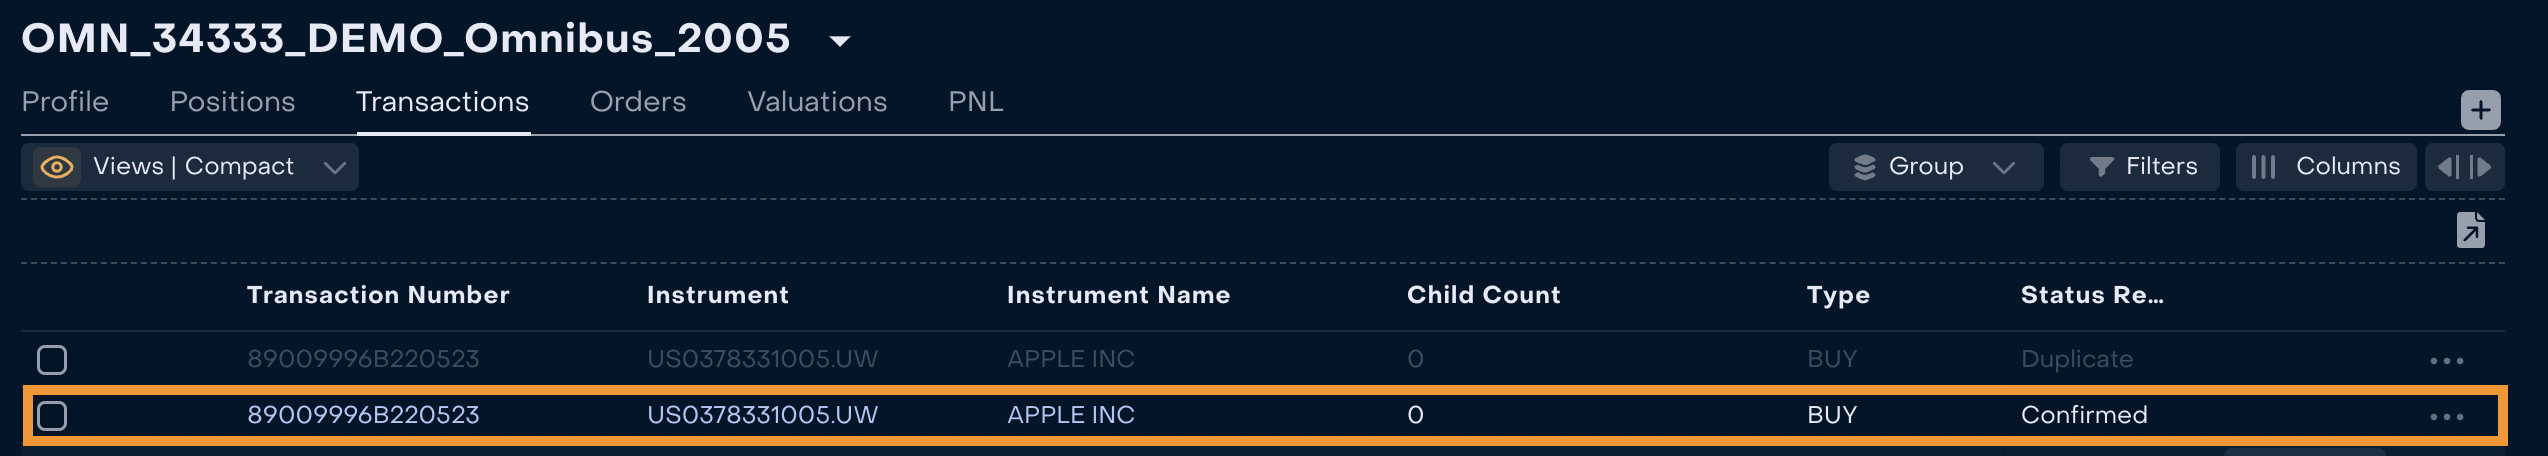Open the three-dot menu for the Confirmed row

coord(2446,416)
